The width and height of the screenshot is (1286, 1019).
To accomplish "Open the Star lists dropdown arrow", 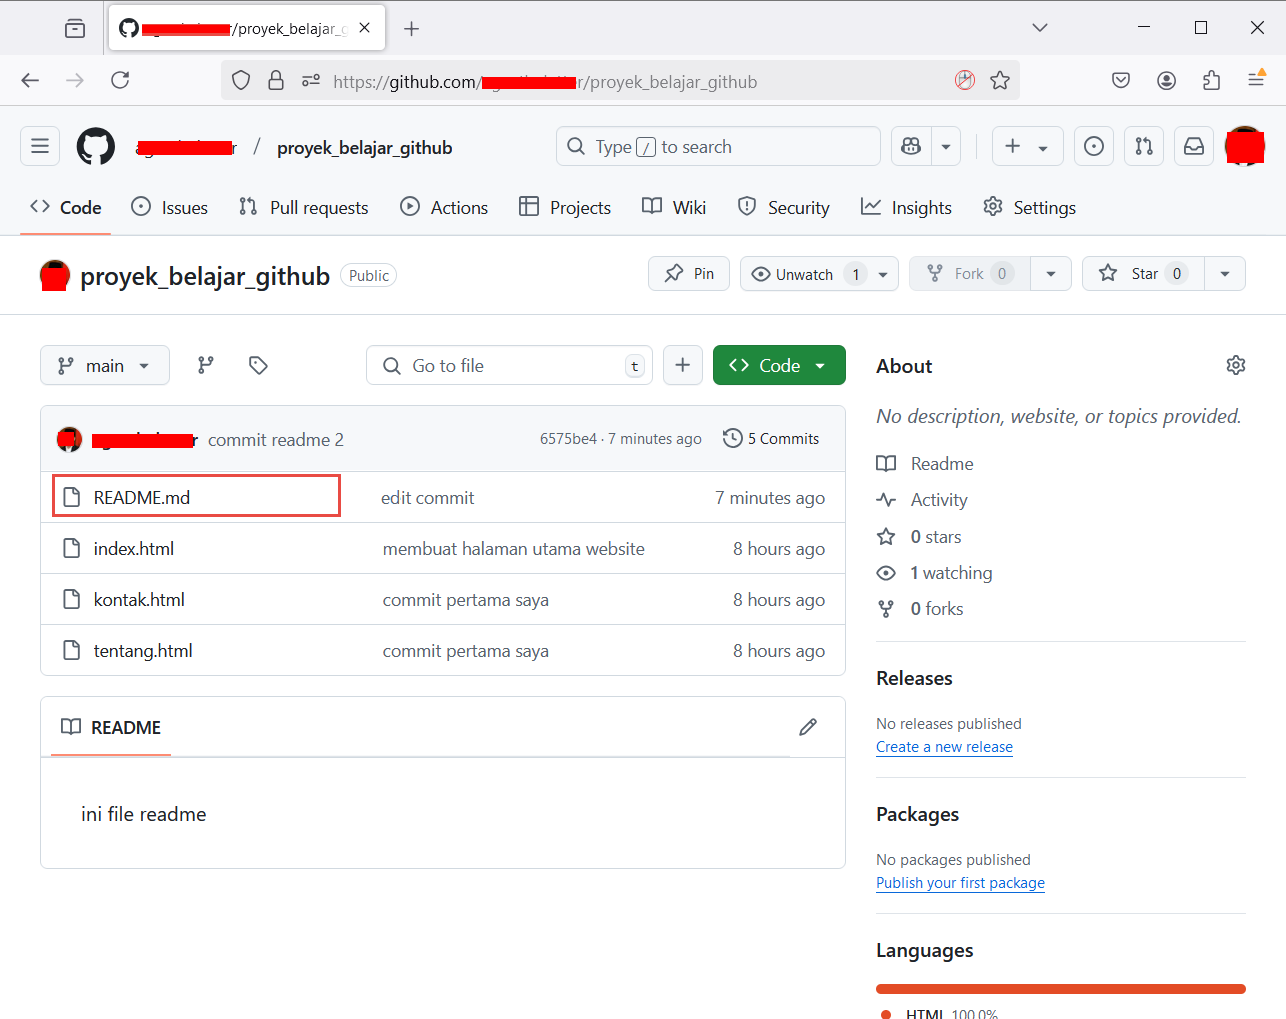I will tap(1225, 274).
